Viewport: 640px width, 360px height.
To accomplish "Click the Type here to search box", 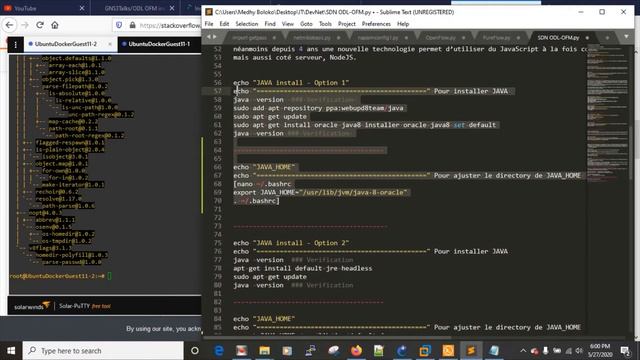I will [x=103, y=351].
